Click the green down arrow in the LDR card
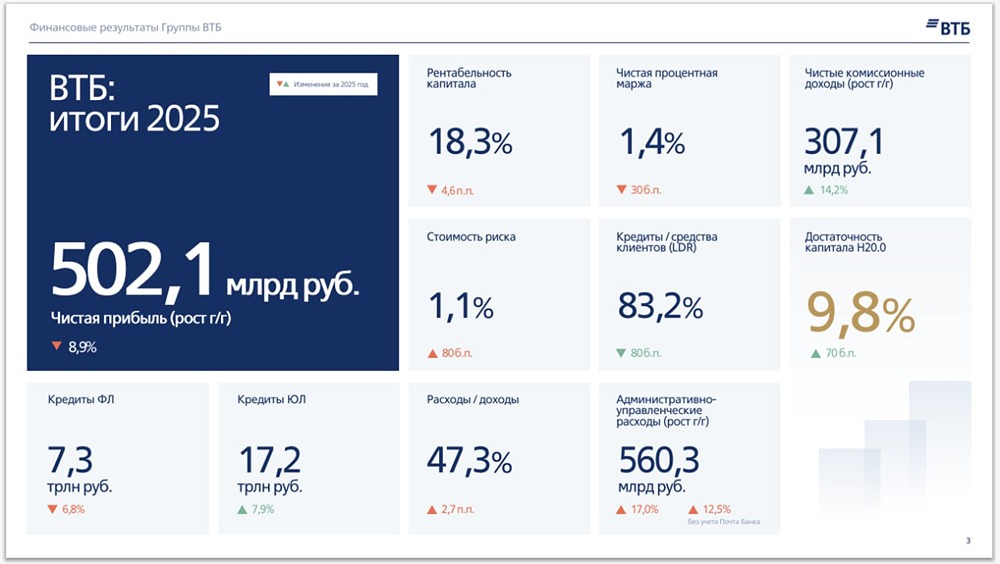 coord(621,353)
